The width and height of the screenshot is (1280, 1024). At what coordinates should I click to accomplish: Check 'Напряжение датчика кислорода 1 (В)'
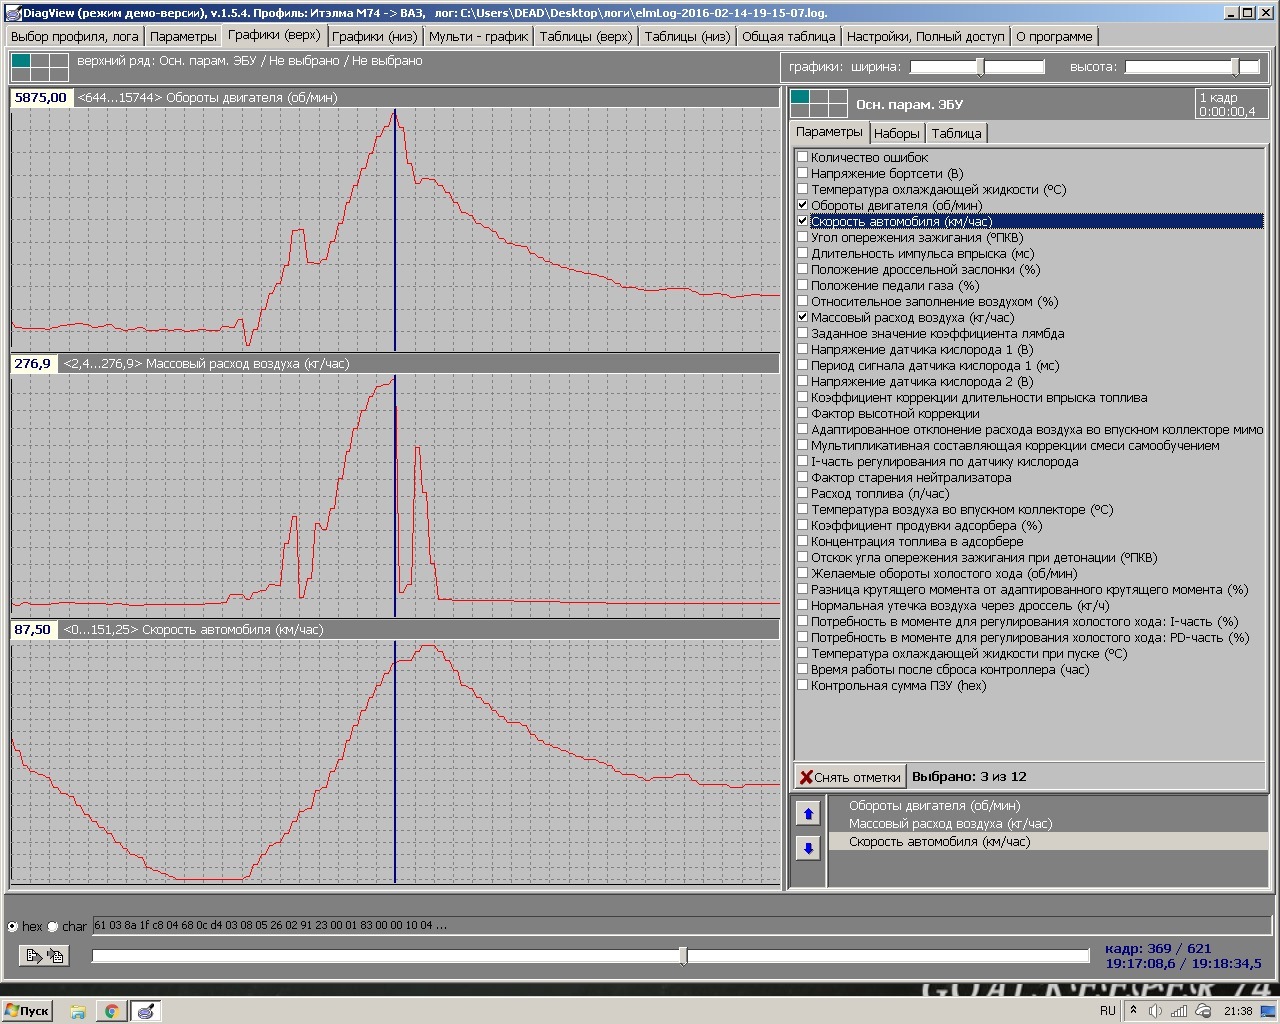tap(802, 349)
